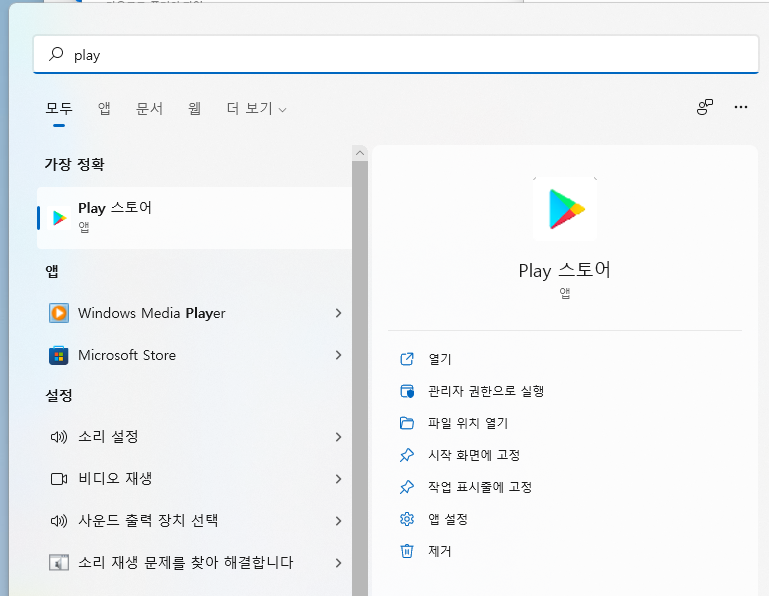Open the 비디오 재생 setting

(194, 479)
